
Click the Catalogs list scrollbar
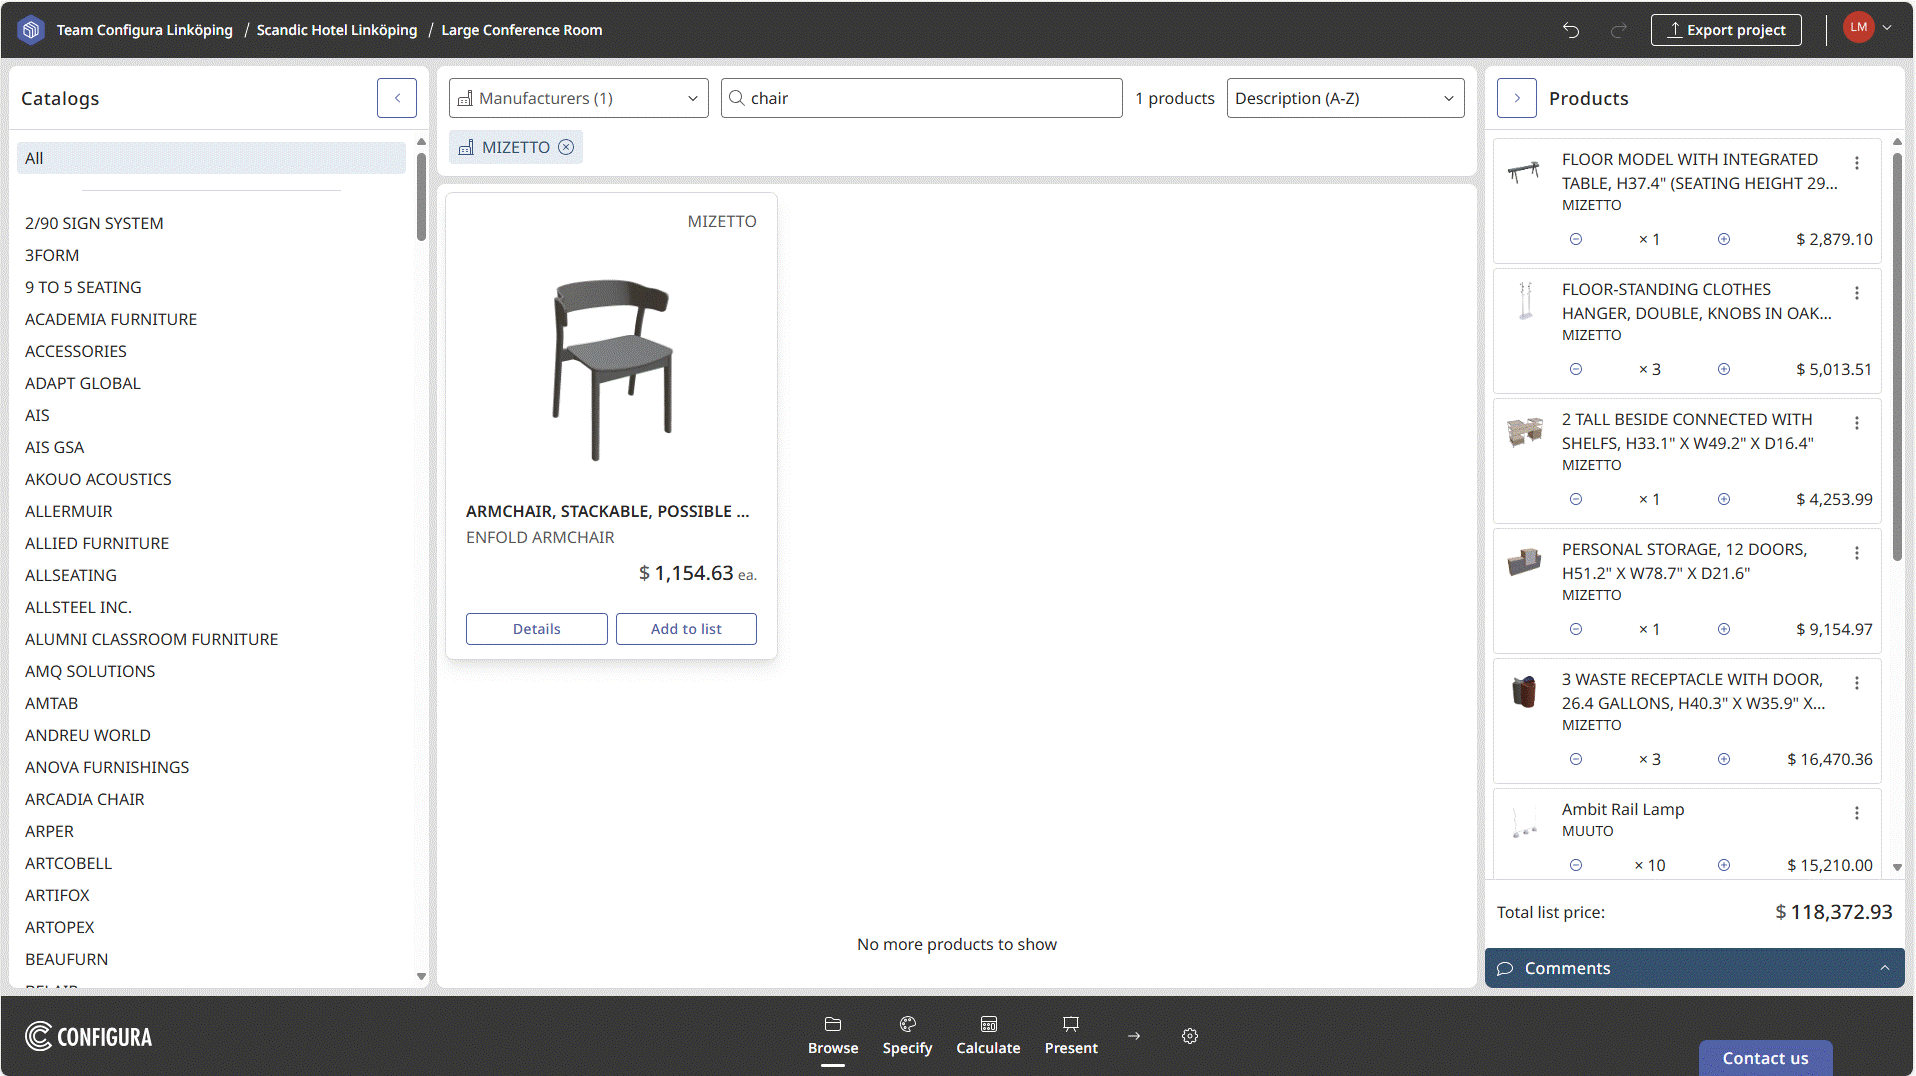(421, 197)
